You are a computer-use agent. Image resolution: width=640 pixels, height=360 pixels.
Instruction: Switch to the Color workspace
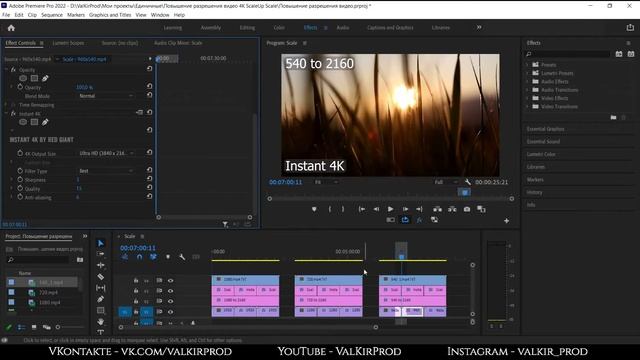pos(279,28)
